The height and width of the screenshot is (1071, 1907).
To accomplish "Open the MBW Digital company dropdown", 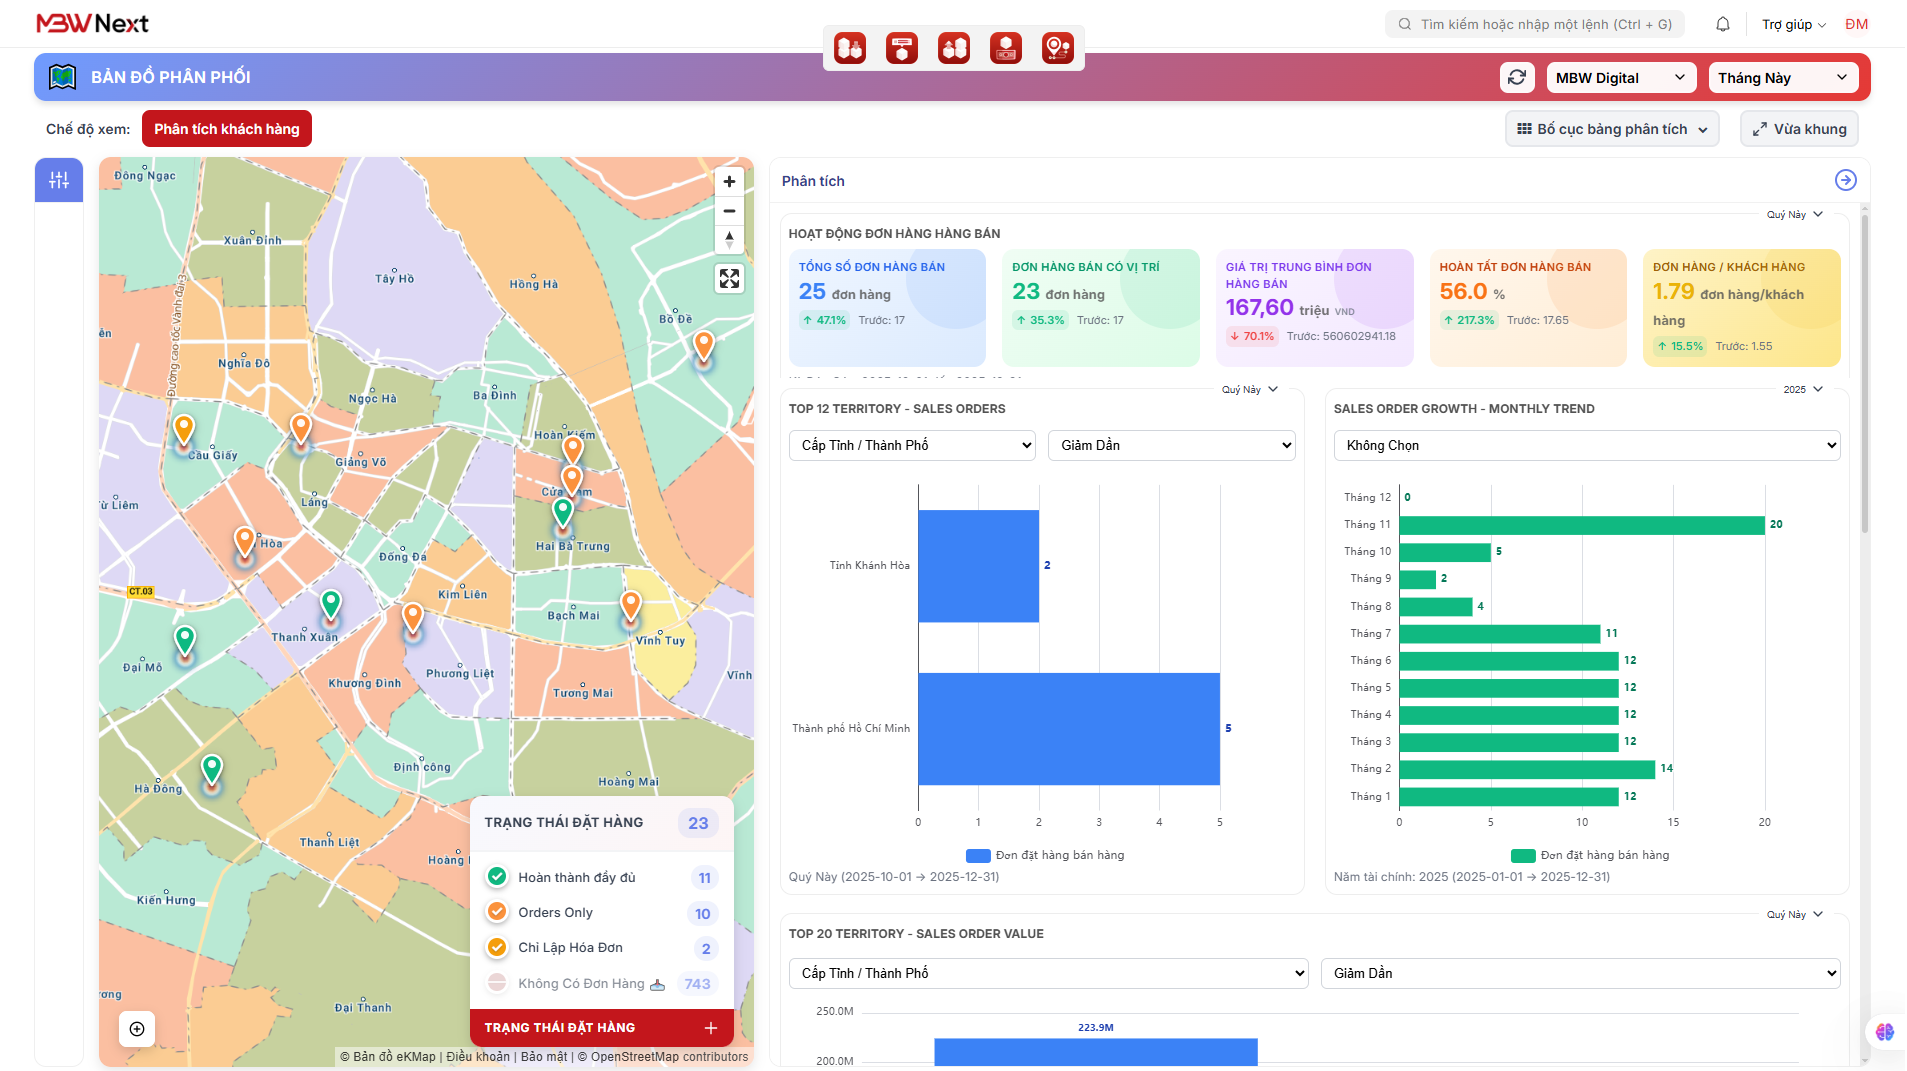I will (1618, 78).
